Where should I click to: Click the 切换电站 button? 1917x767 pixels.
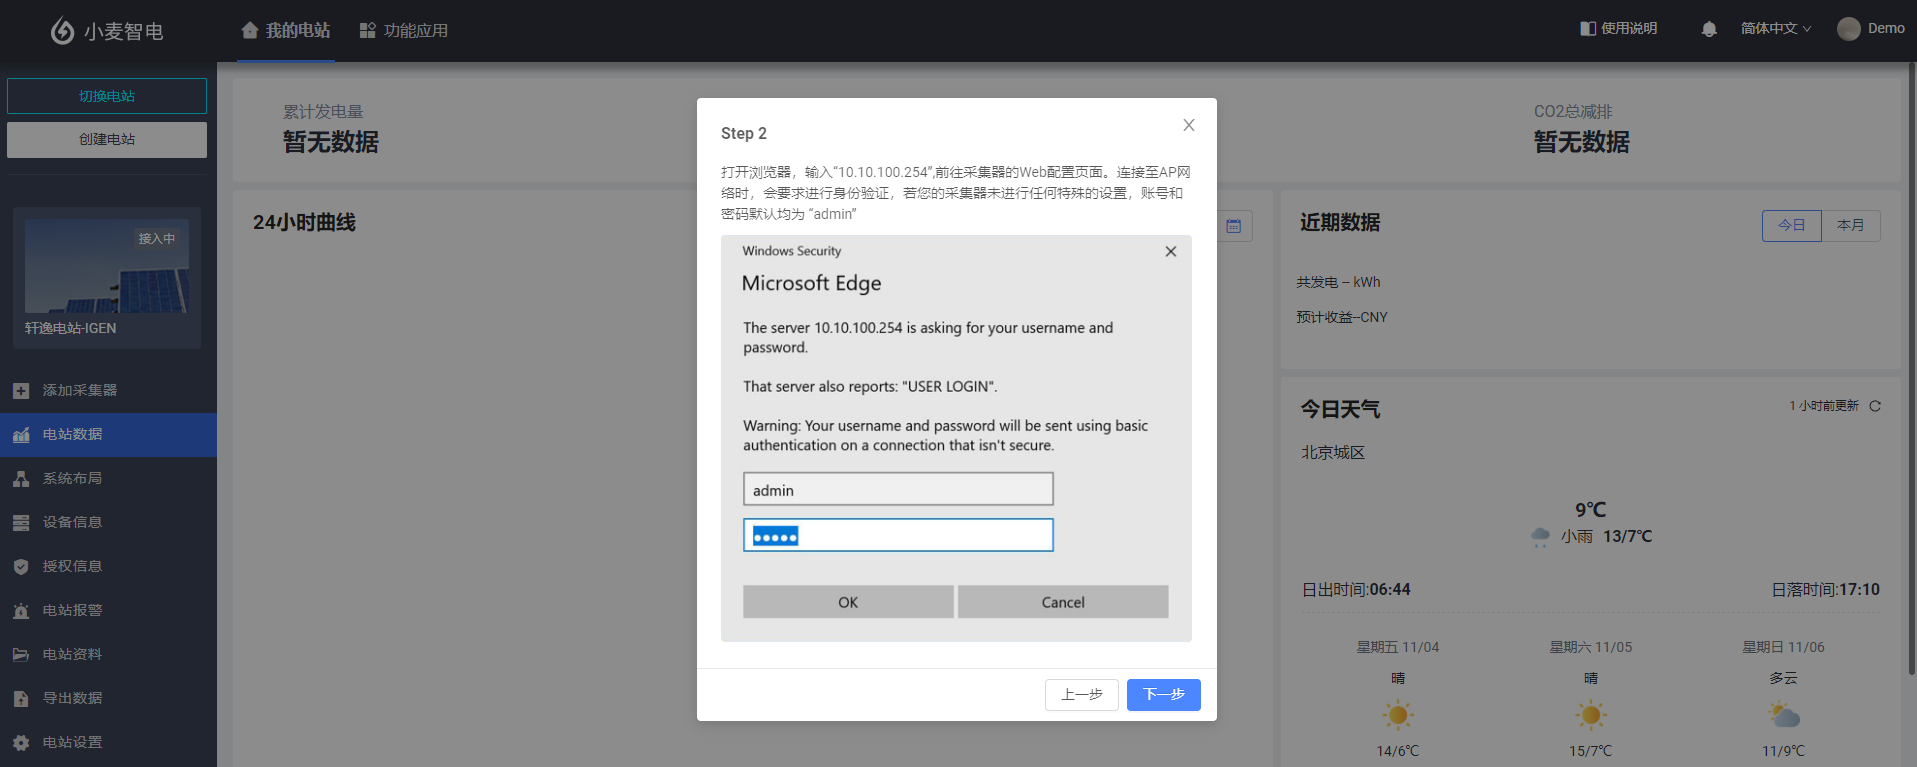tap(107, 96)
